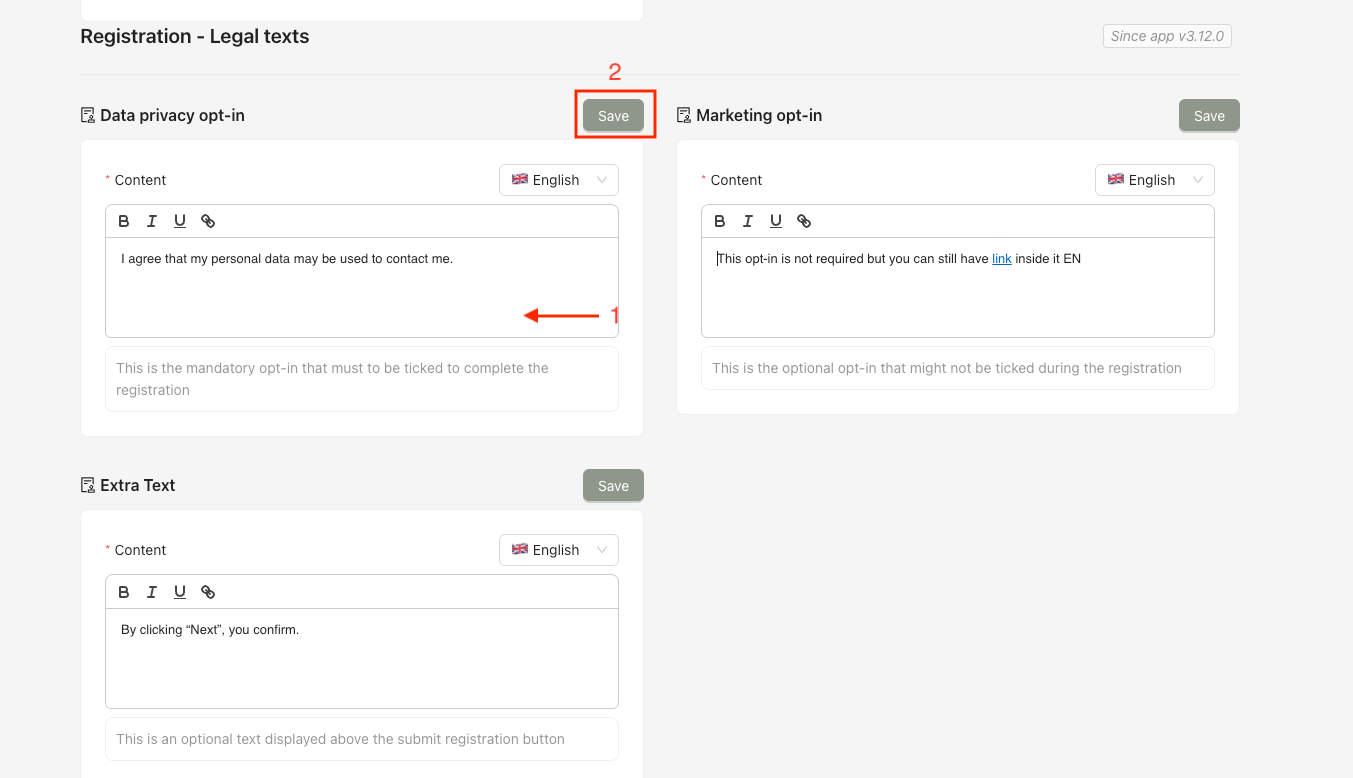This screenshot has width=1353, height=778.
Task: Insert link in Marketing opt-in editor
Action: pyautogui.click(x=804, y=221)
